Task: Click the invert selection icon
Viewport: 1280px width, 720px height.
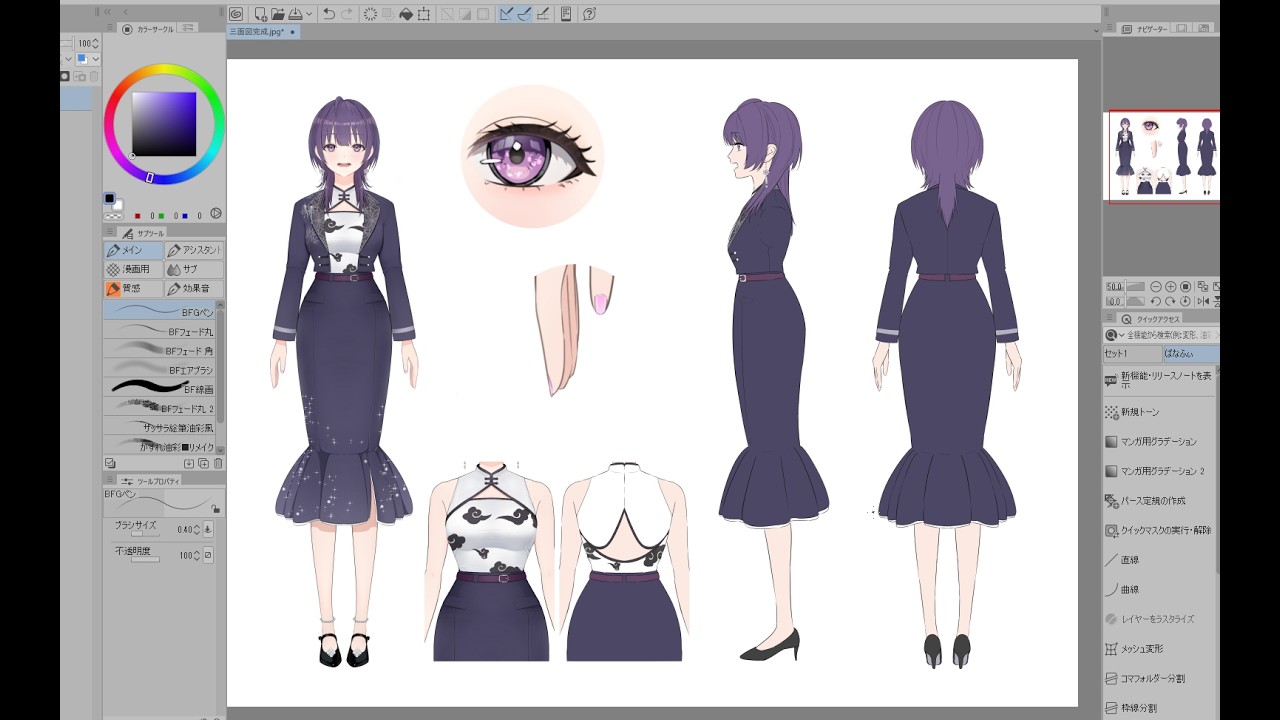Action: point(465,14)
